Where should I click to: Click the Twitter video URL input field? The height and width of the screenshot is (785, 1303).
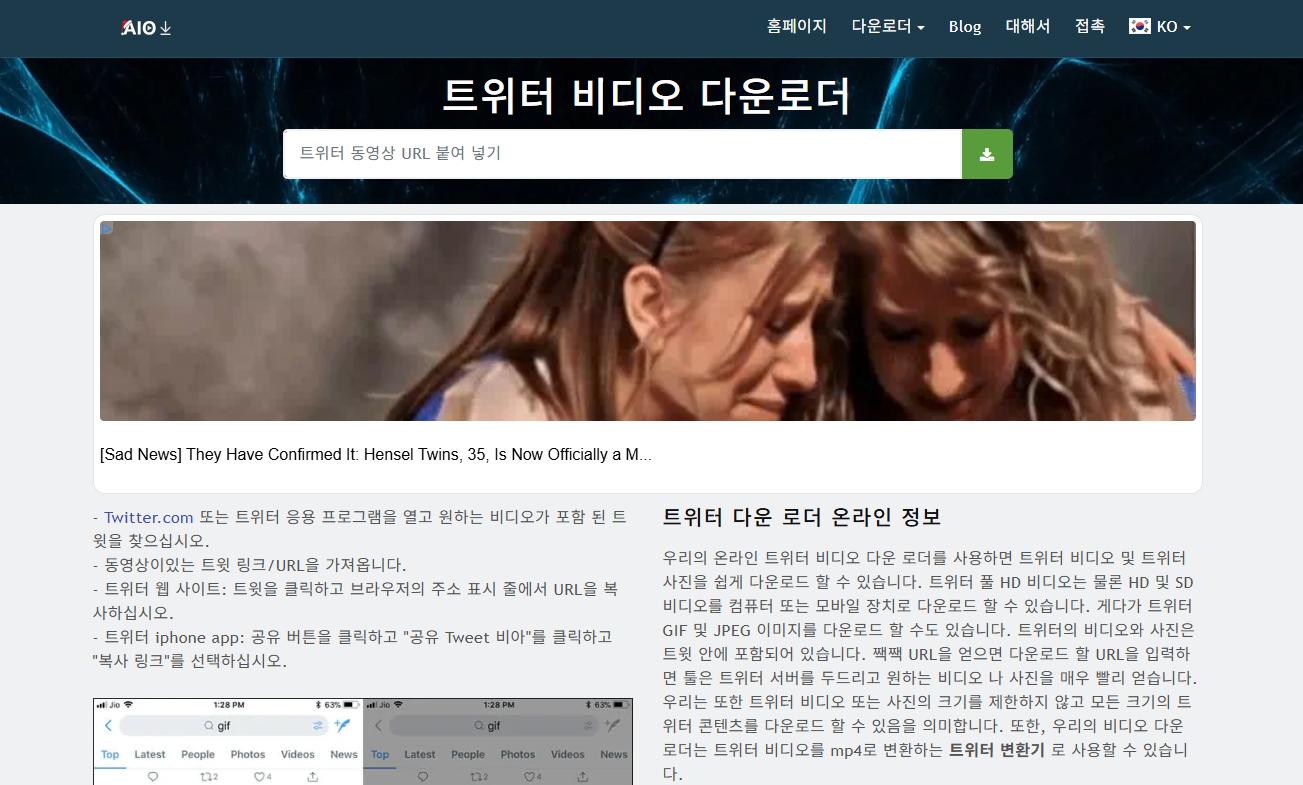620,153
